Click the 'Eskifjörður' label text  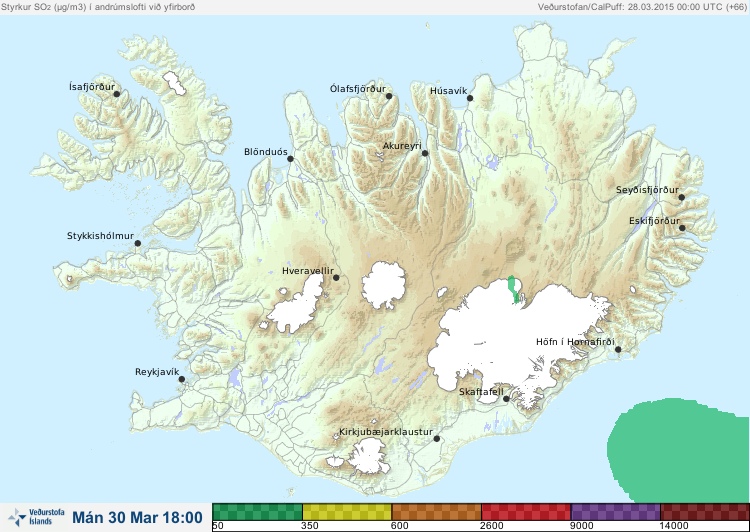pos(654,221)
